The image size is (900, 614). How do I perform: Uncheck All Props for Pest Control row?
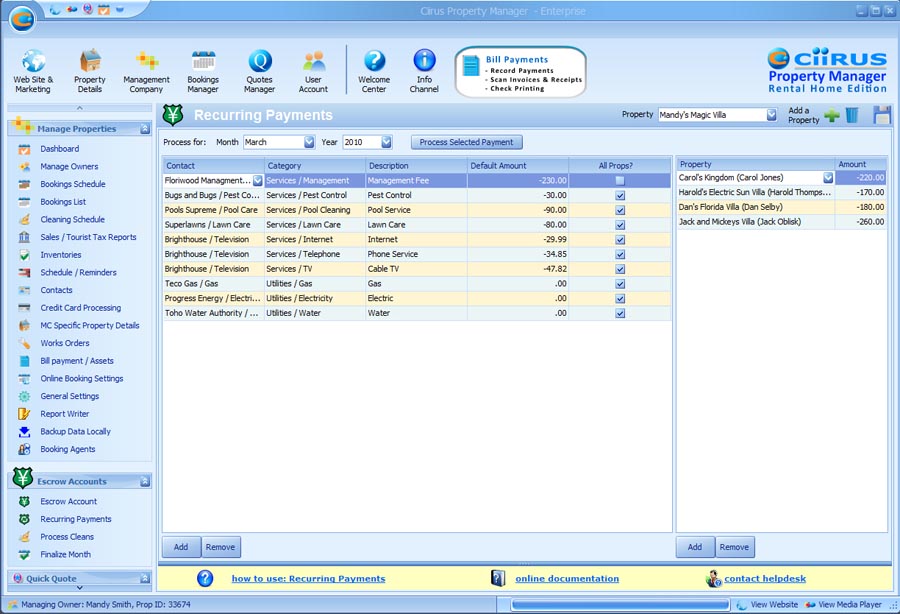[x=620, y=196]
